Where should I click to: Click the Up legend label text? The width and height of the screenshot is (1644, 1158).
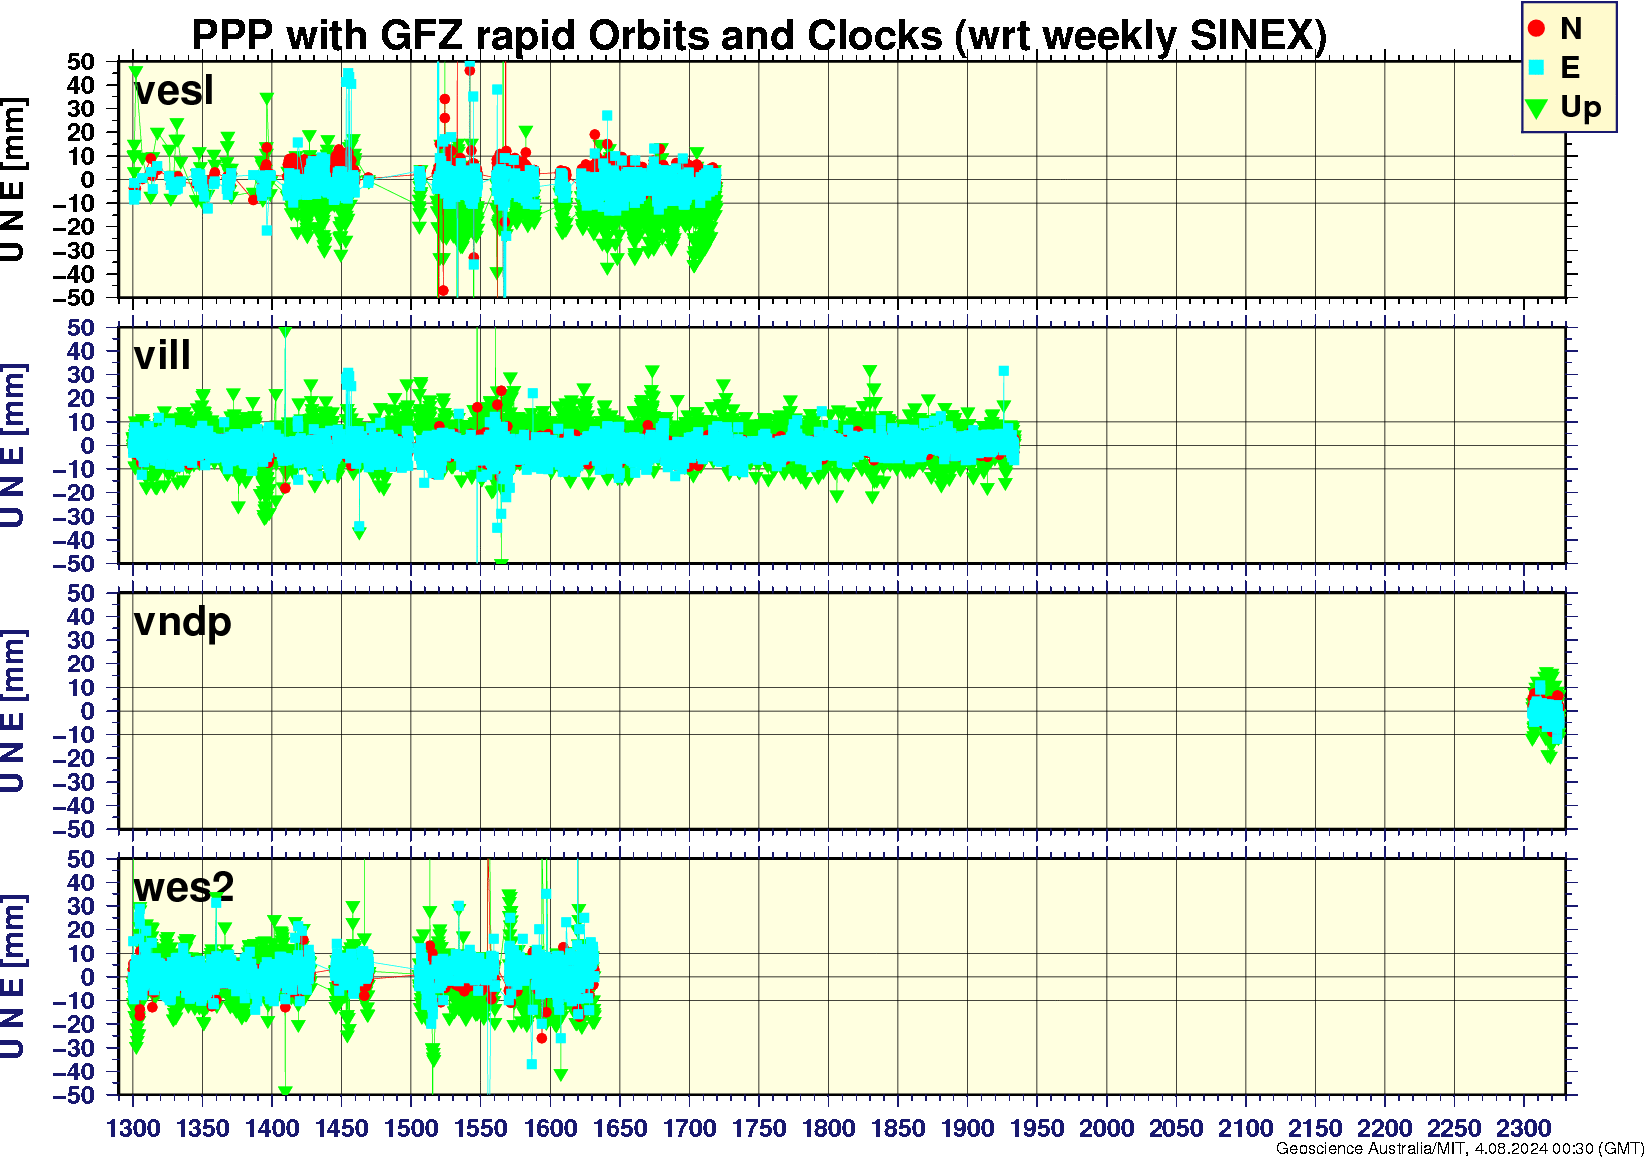click(1581, 107)
